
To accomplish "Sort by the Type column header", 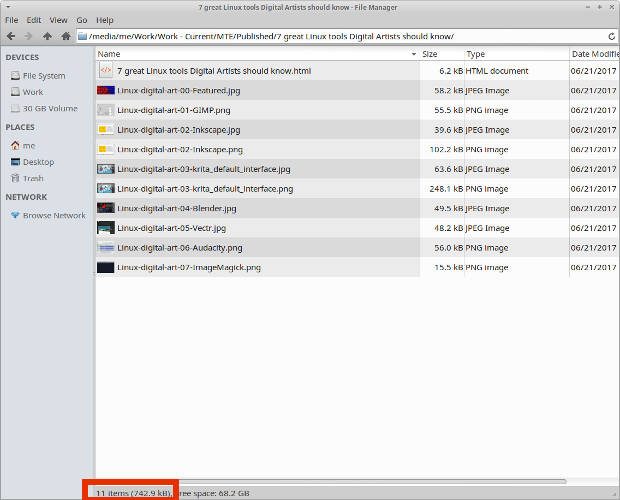I will click(516, 54).
